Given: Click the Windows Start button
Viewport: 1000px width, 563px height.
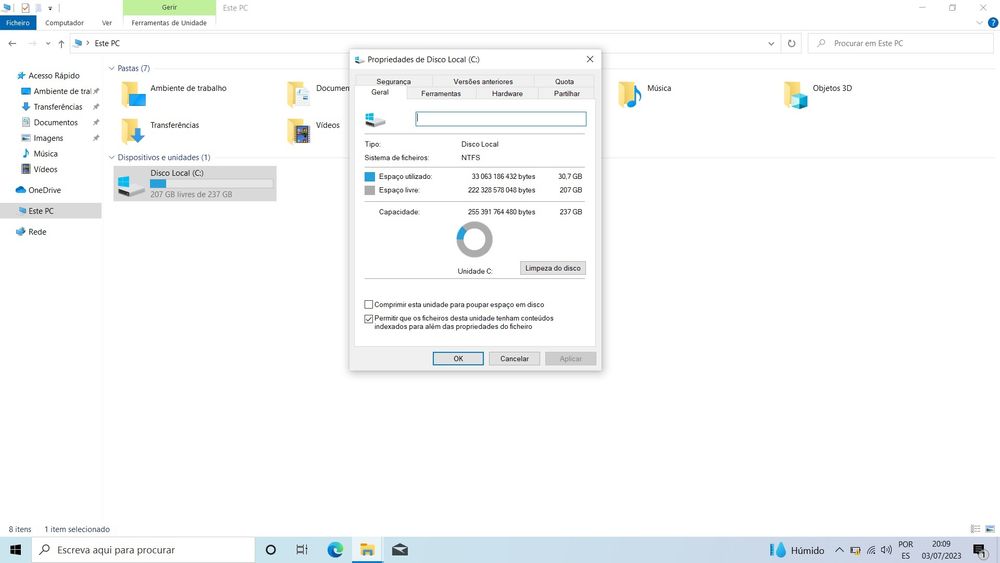Looking at the screenshot, I should (16, 550).
